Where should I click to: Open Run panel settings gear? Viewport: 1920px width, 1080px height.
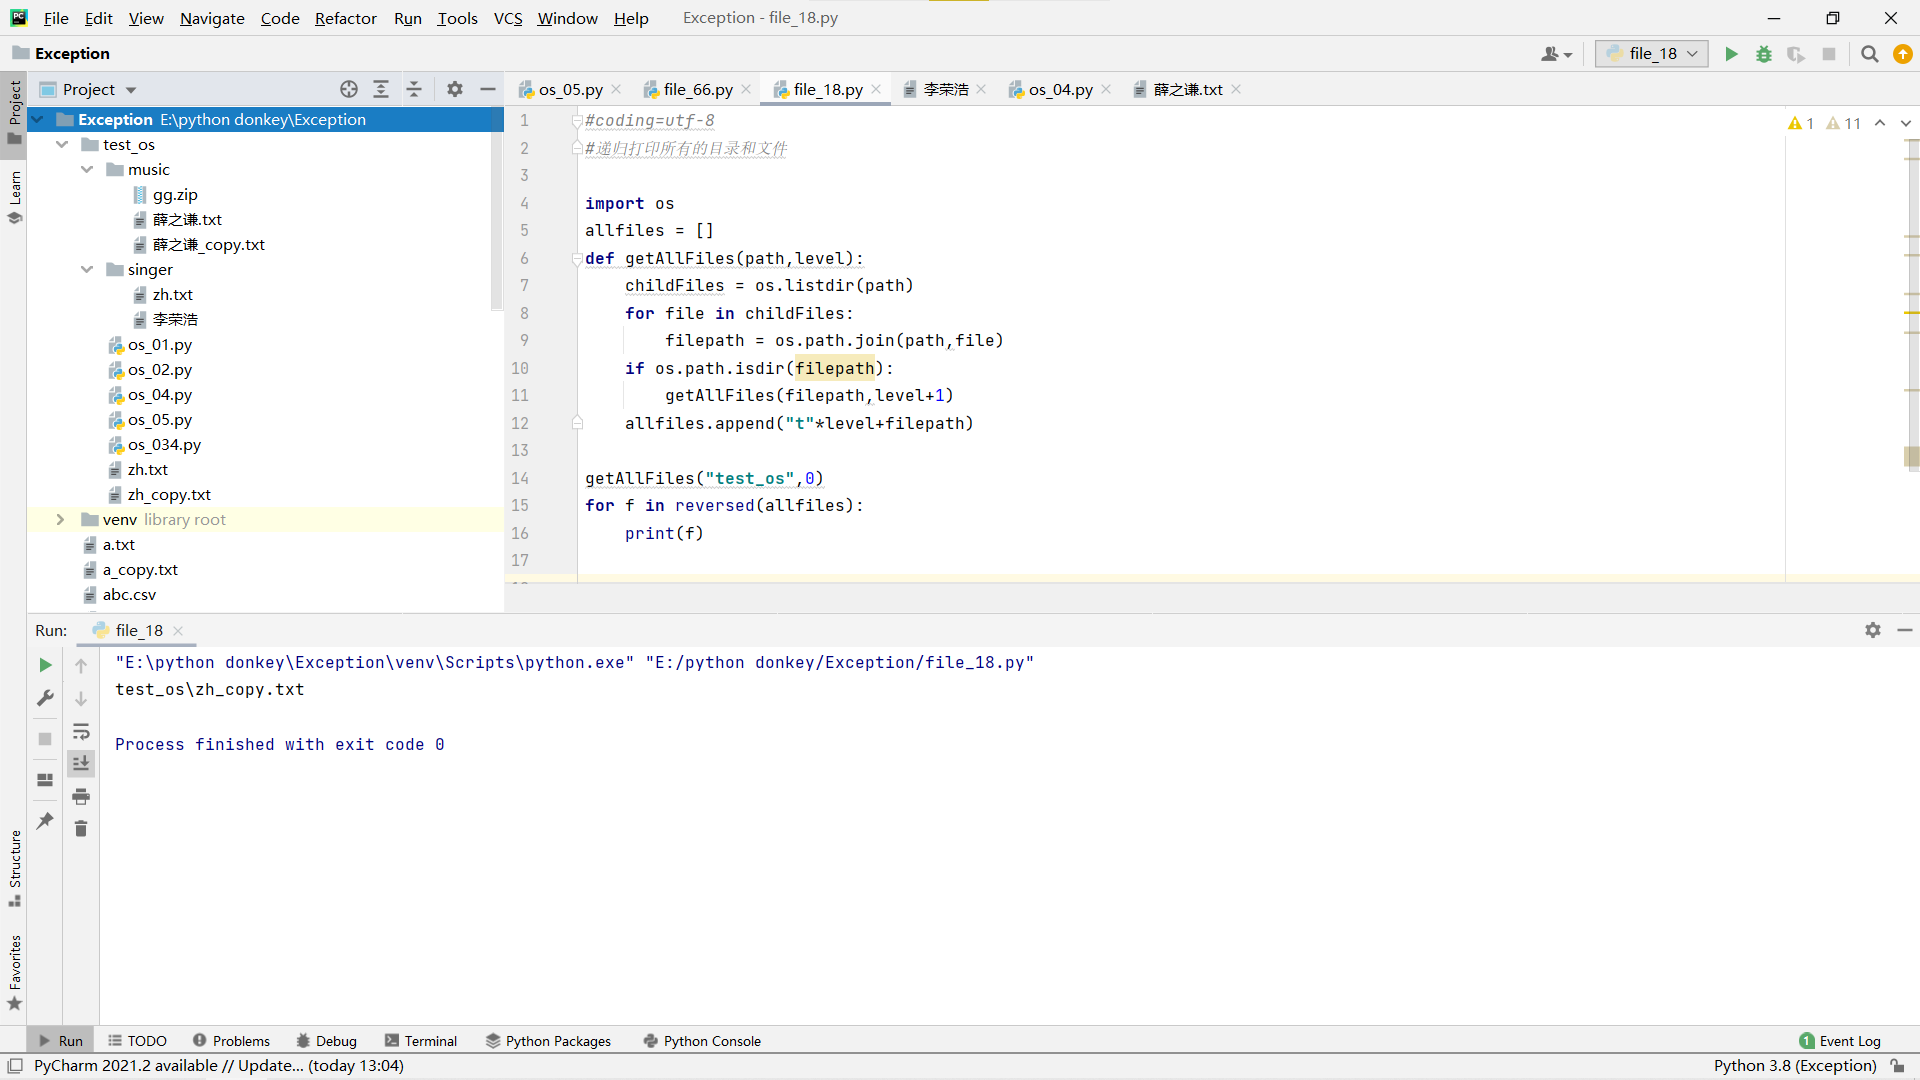point(1873,630)
